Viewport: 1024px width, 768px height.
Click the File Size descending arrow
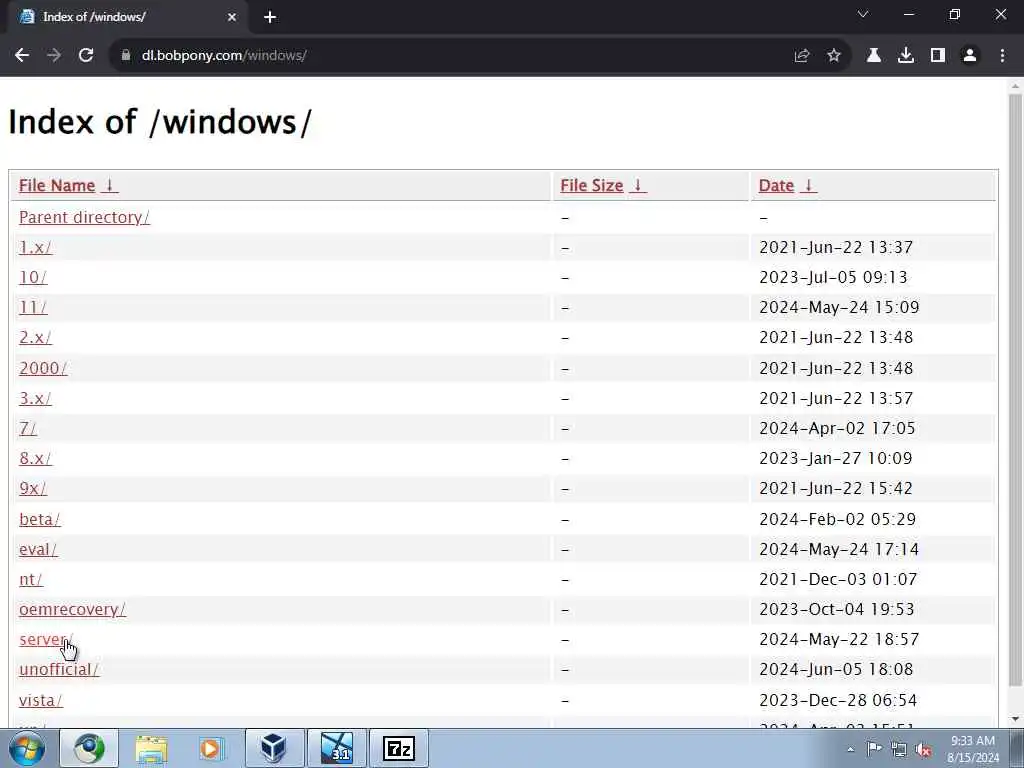pos(637,185)
